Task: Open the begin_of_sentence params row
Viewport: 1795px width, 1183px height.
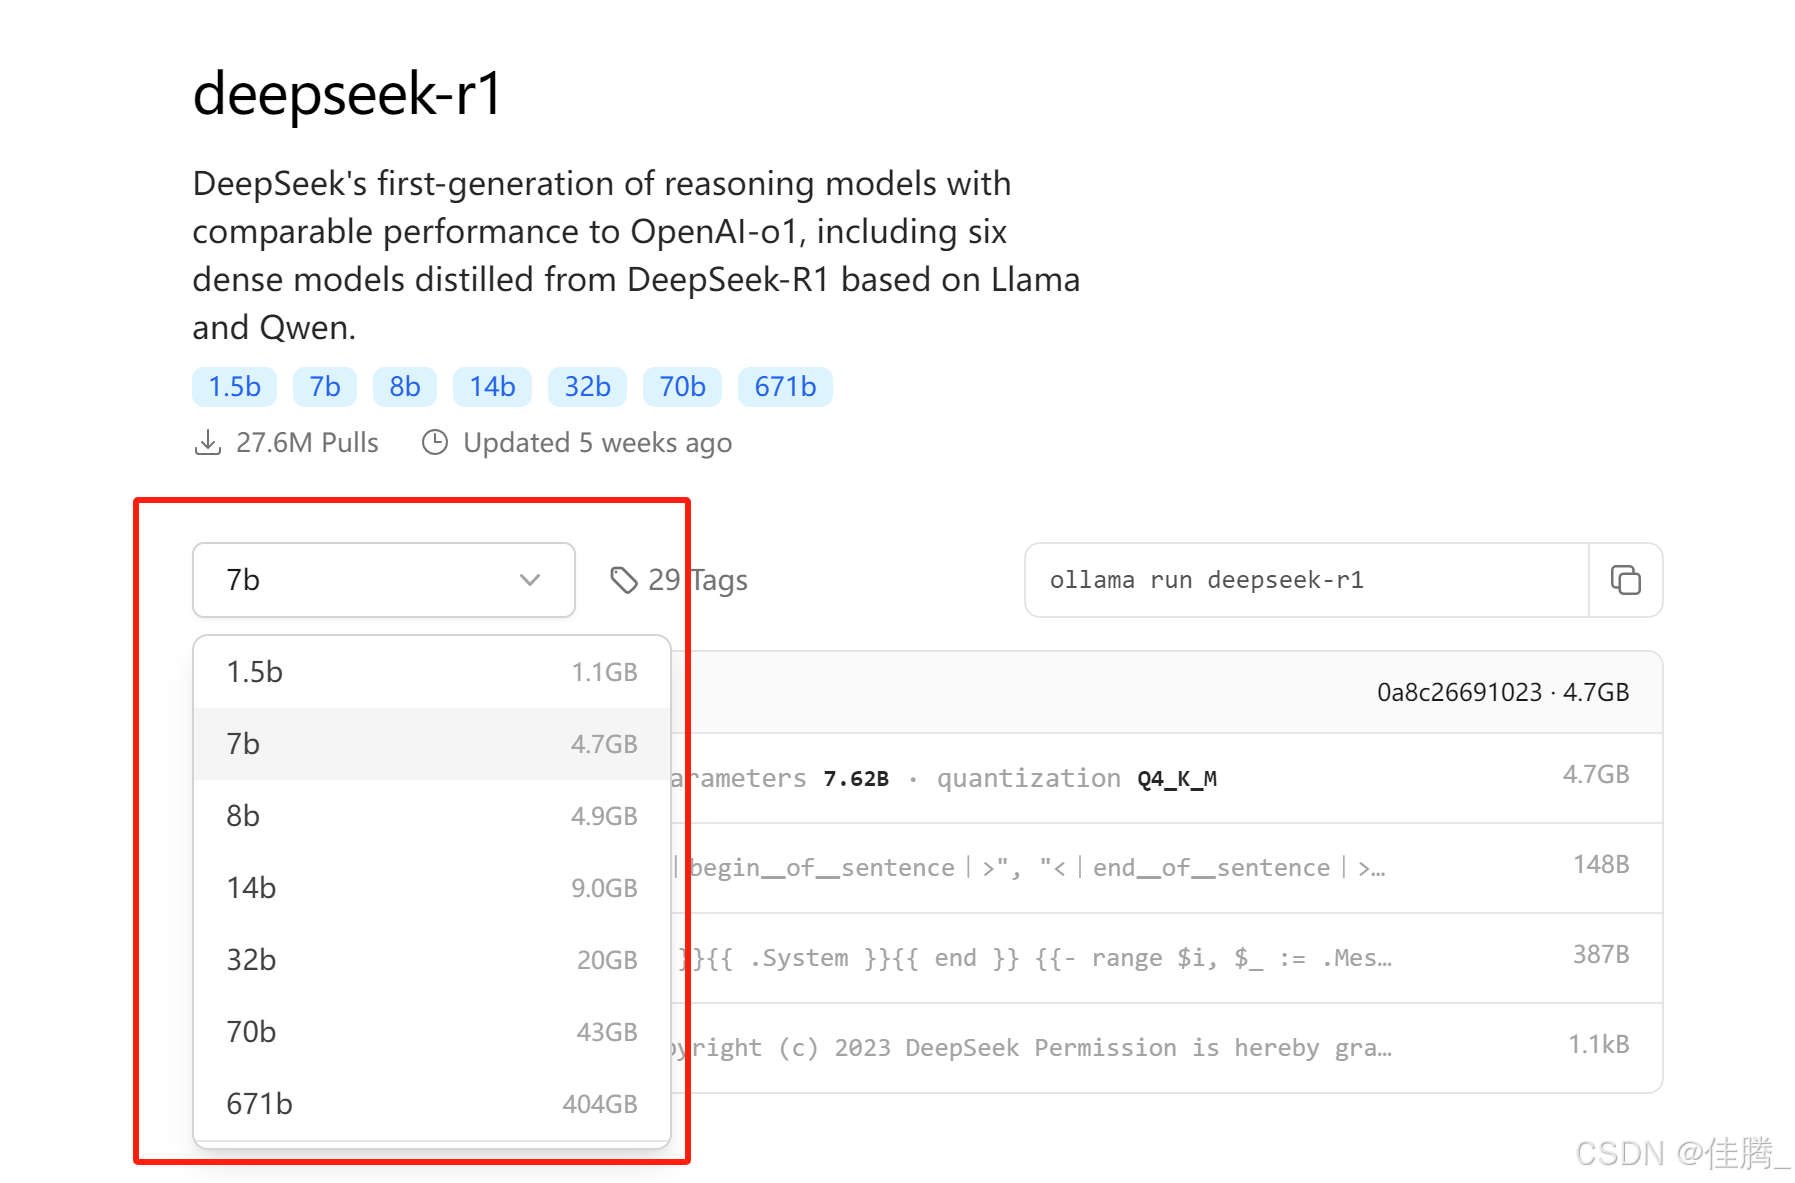Action: [x=1166, y=868]
